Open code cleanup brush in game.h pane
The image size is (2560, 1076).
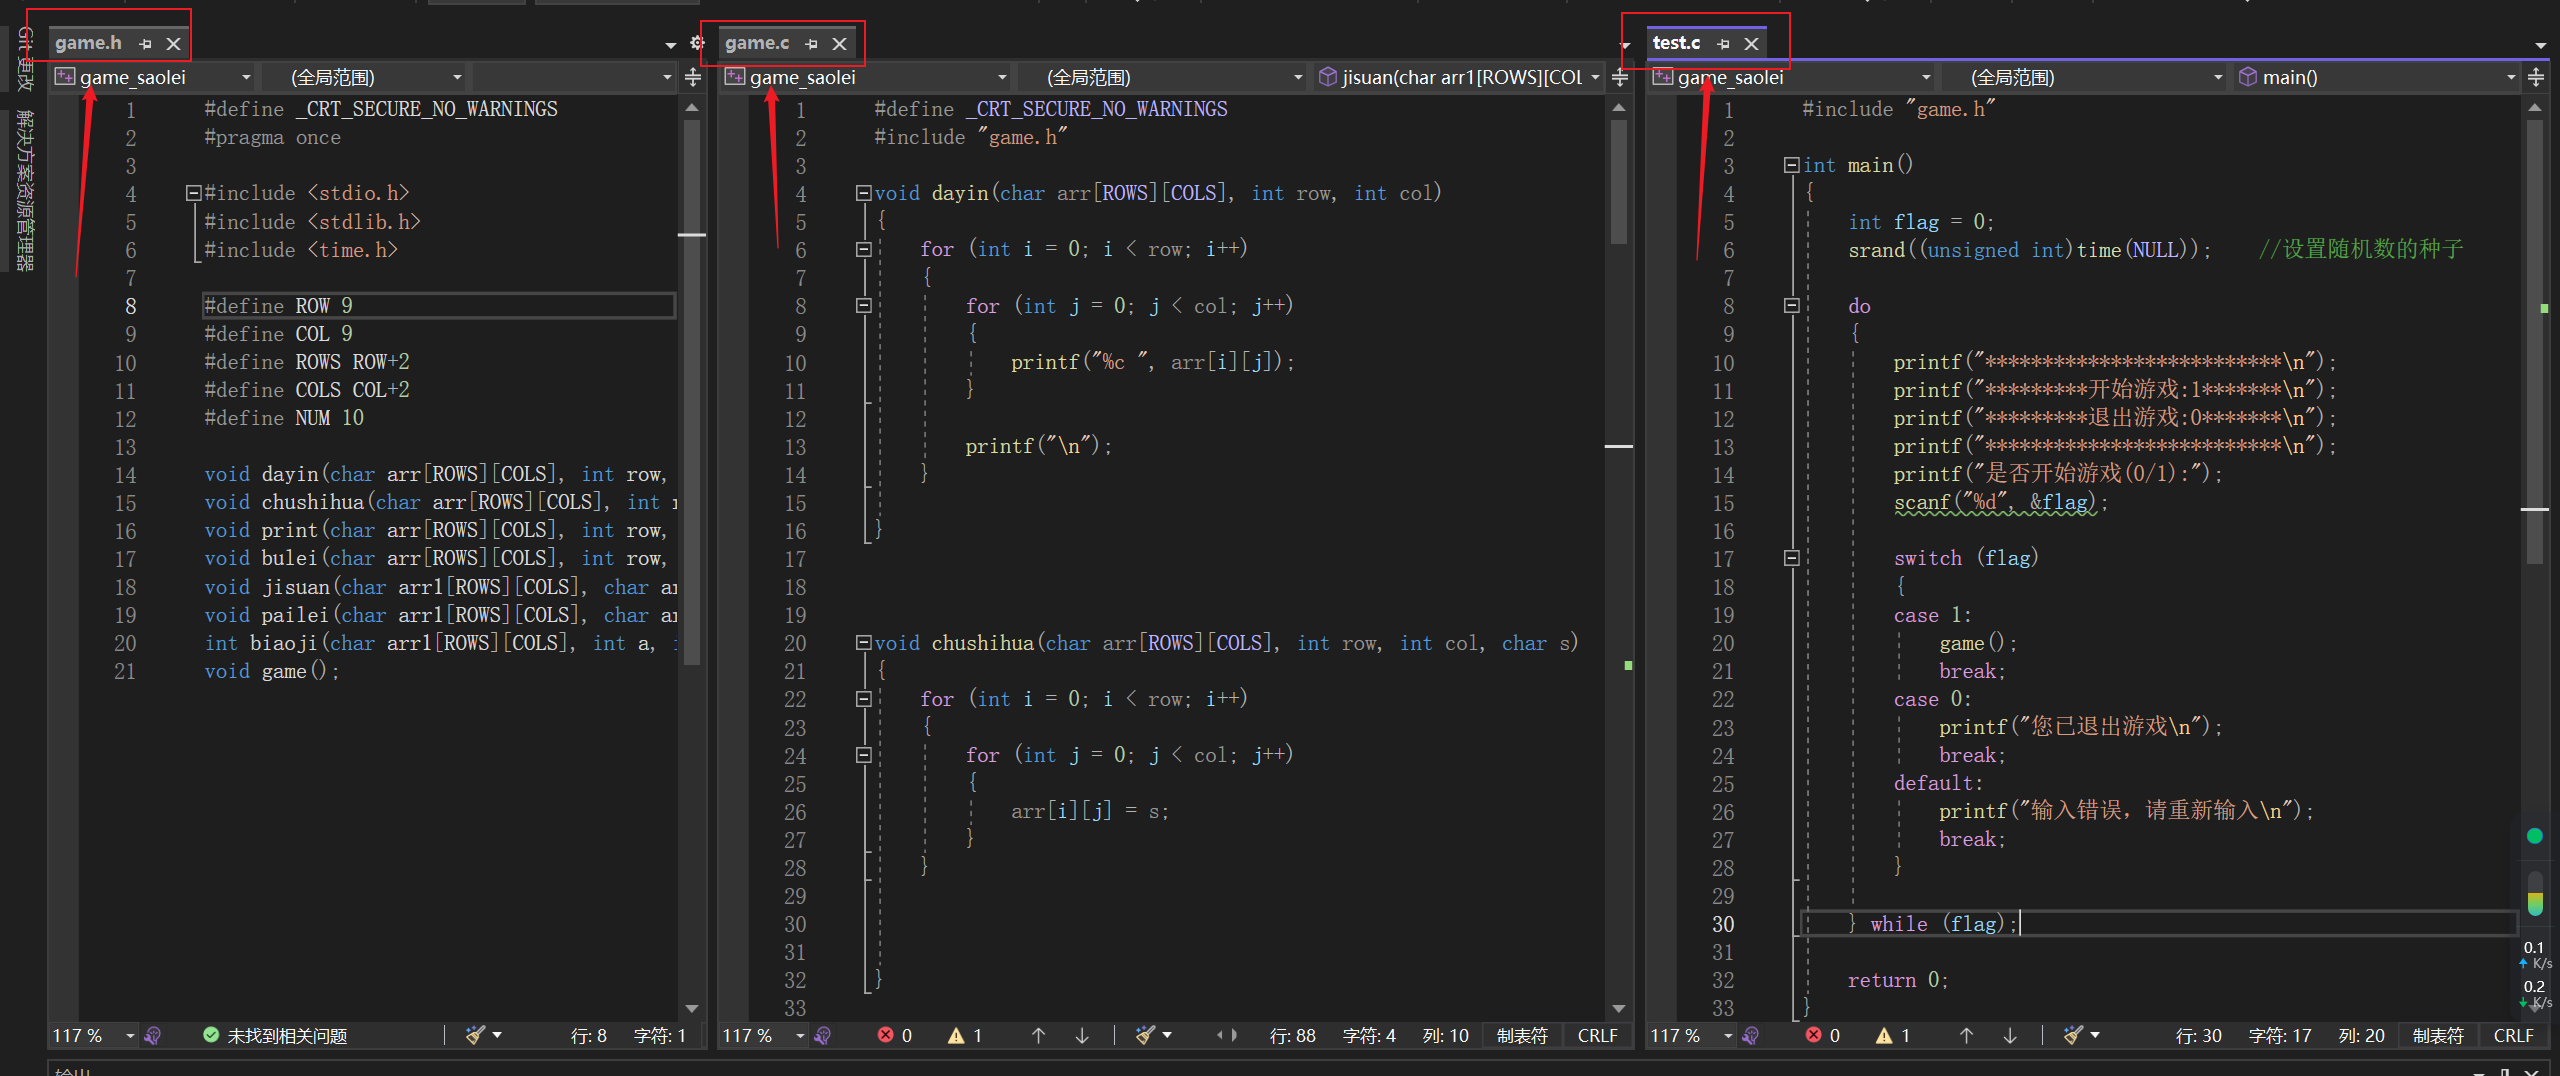(x=476, y=1036)
